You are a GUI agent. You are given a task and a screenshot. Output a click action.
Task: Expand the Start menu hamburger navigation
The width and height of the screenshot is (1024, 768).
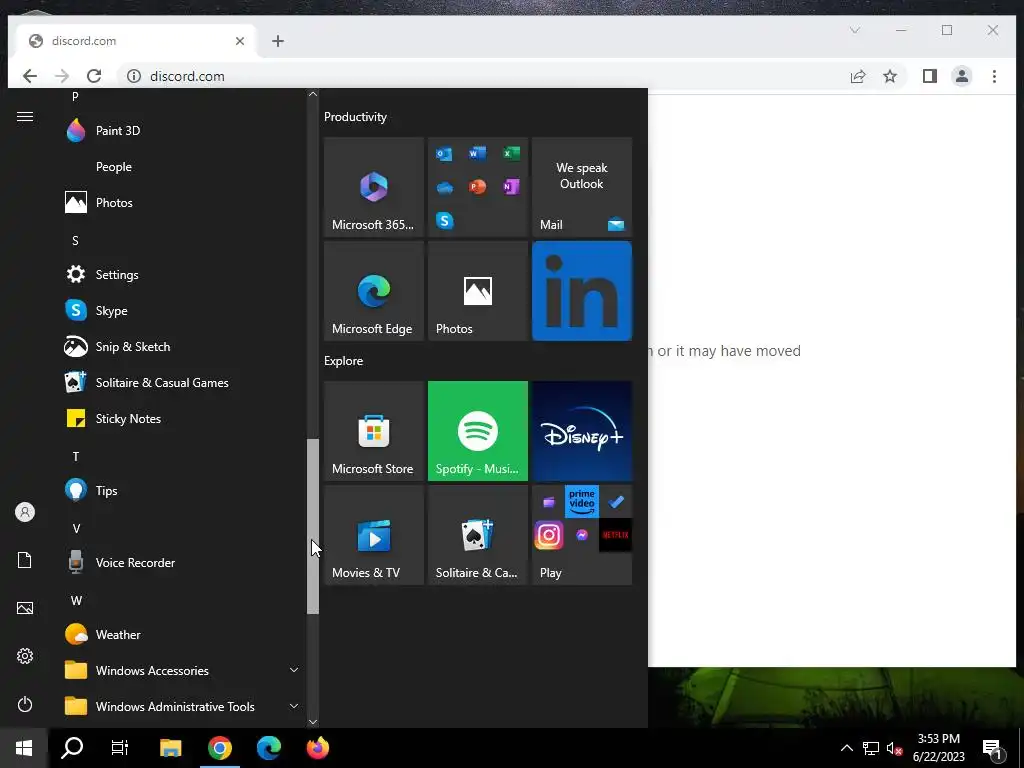click(x=25, y=116)
